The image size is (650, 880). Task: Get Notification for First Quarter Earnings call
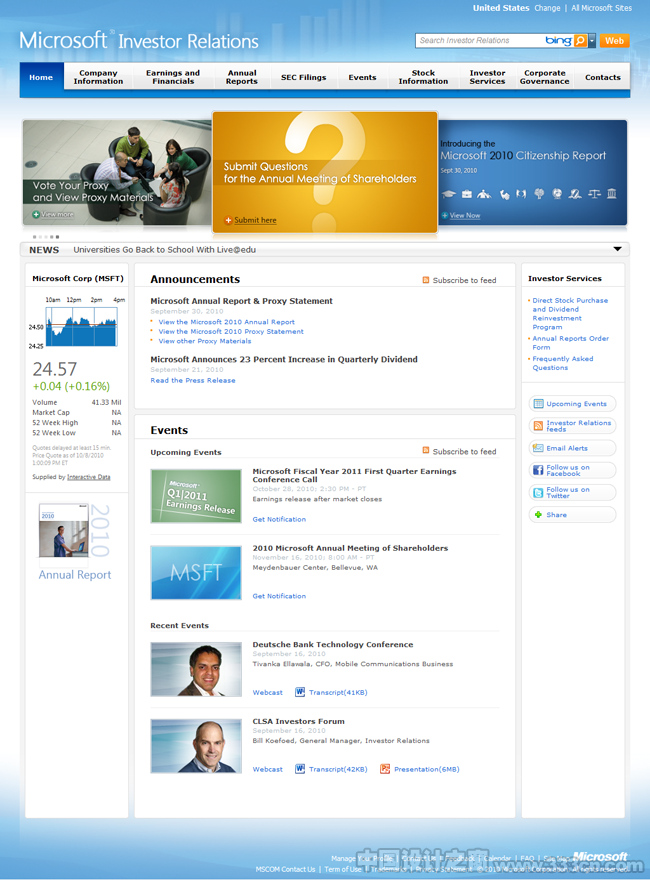click(x=279, y=520)
